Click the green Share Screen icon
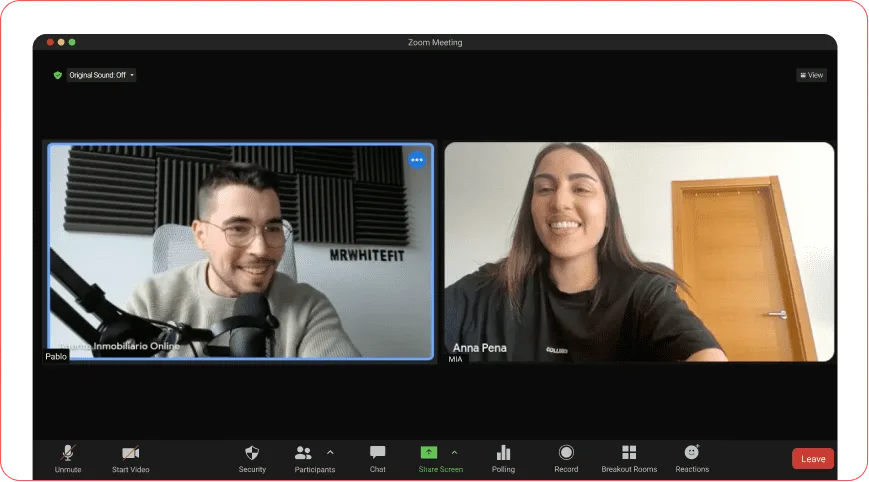 (x=429, y=452)
